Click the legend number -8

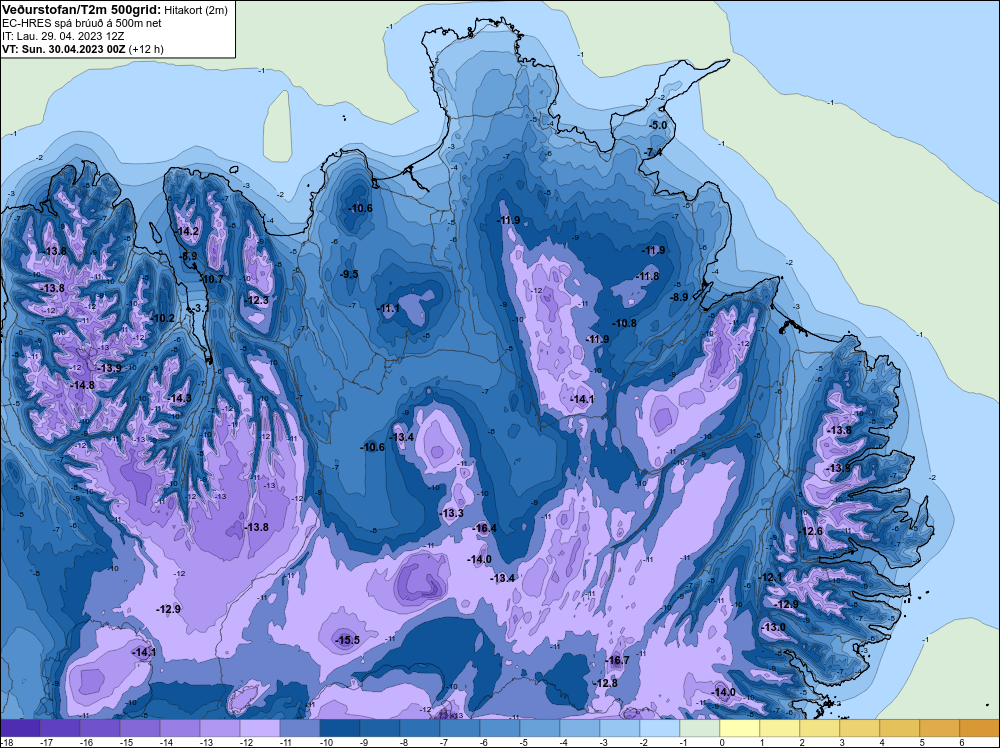405,742
